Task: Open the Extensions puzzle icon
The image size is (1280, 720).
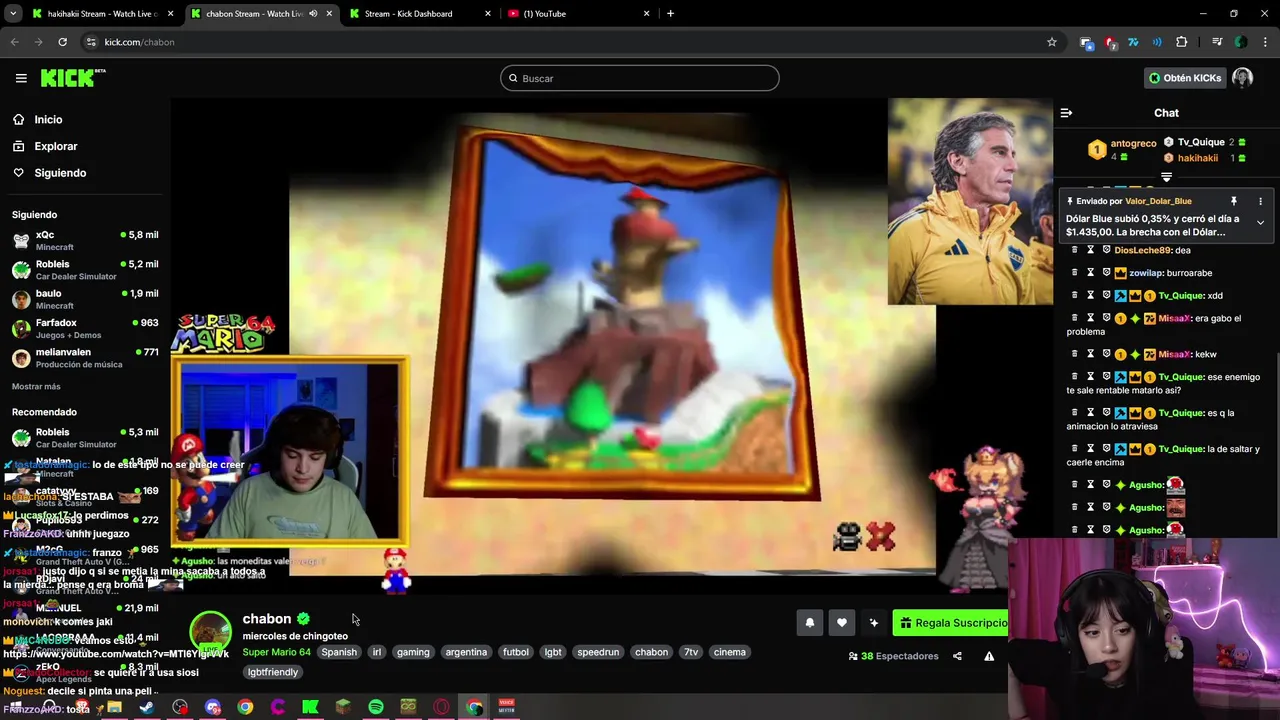Action: [x=1182, y=42]
